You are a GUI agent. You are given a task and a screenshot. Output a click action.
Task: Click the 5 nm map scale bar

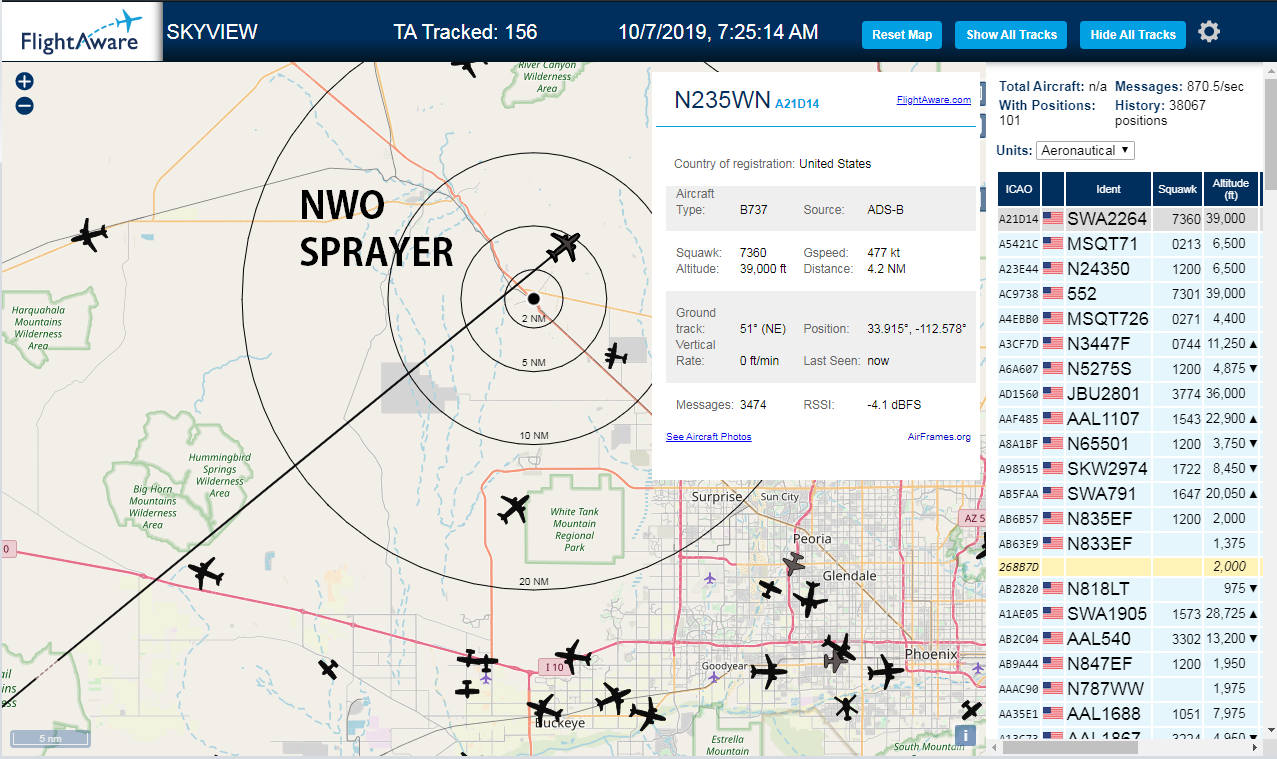pos(50,739)
